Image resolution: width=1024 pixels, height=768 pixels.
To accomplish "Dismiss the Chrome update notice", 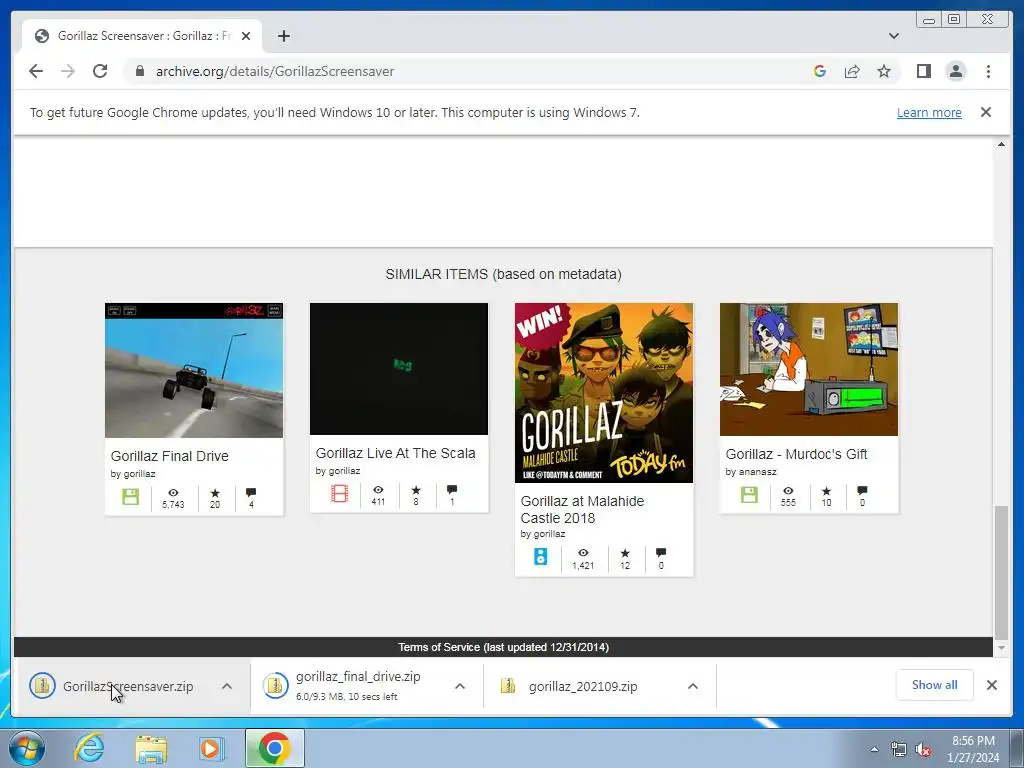I will pos(985,112).
